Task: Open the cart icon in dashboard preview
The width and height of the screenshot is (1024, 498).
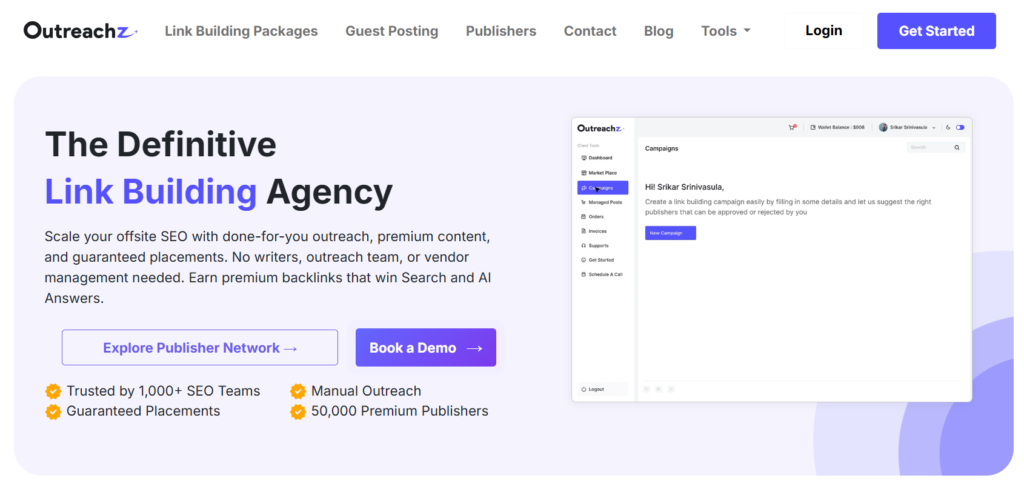Action: tap(792, 128)
